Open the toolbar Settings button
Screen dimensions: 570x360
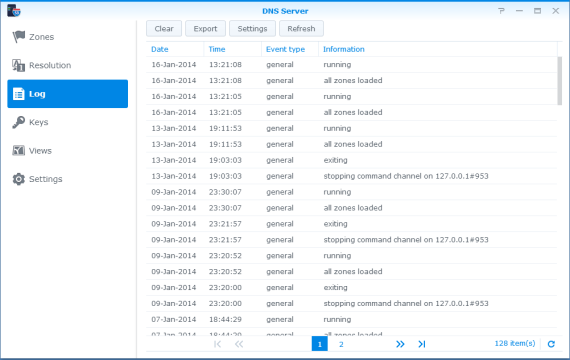252,28
